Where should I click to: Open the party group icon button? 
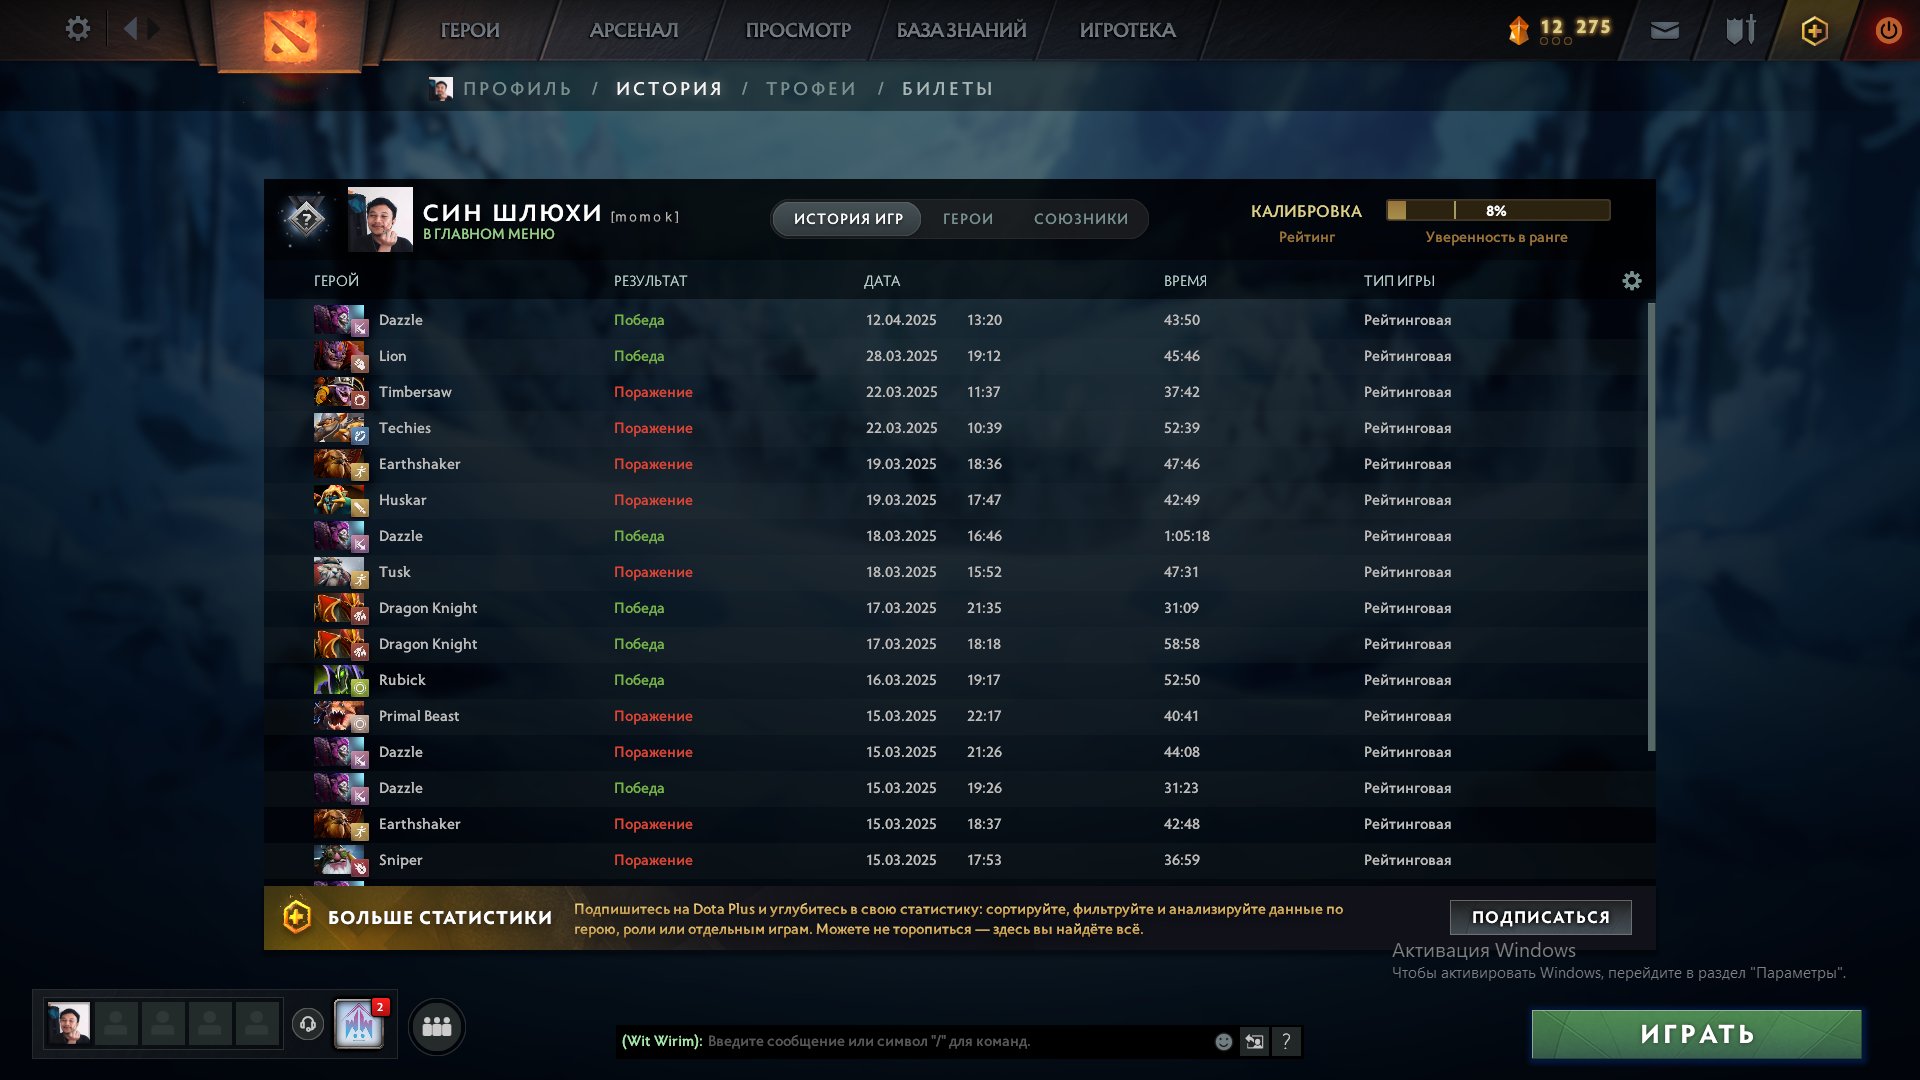tap(437, 1027)
